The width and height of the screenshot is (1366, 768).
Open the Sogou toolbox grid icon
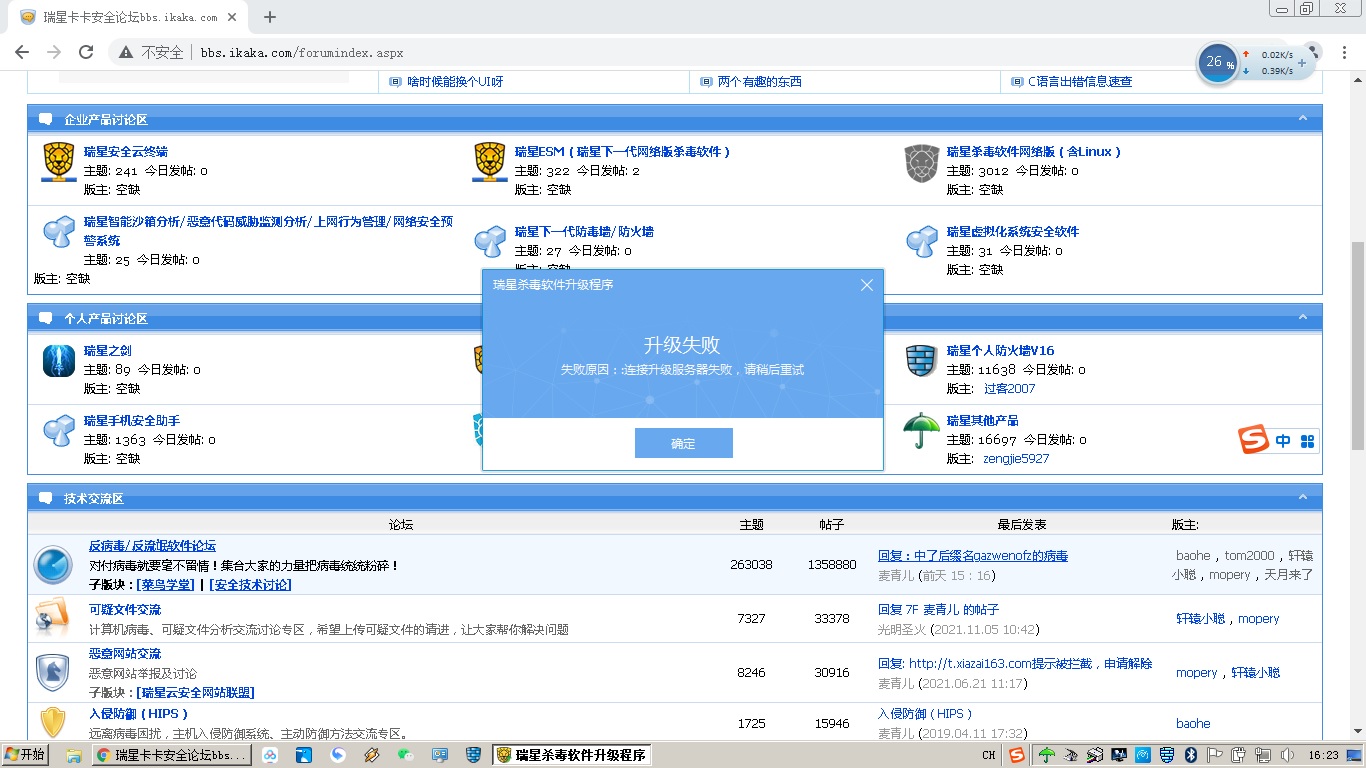click(x=1307, y=441)
